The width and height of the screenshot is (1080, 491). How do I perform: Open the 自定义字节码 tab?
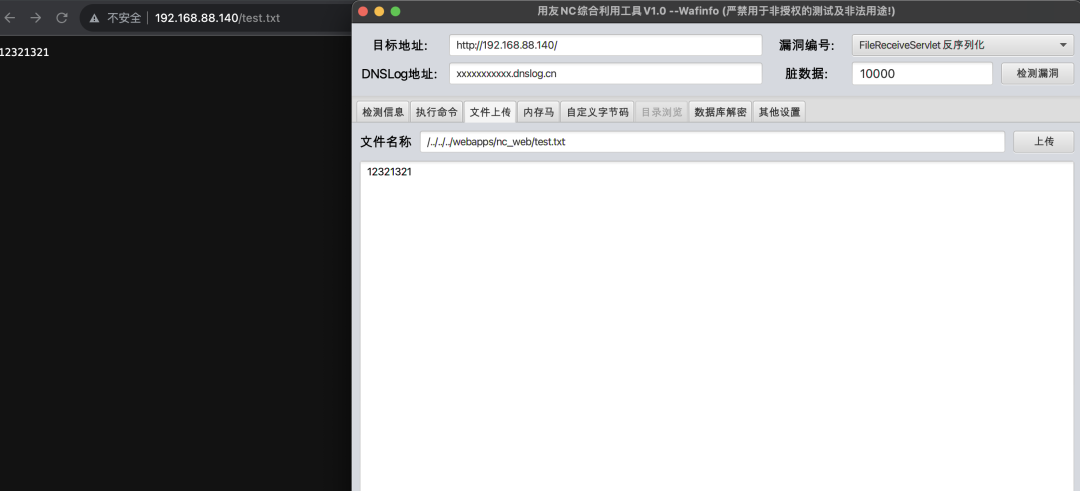pos(598,112)
